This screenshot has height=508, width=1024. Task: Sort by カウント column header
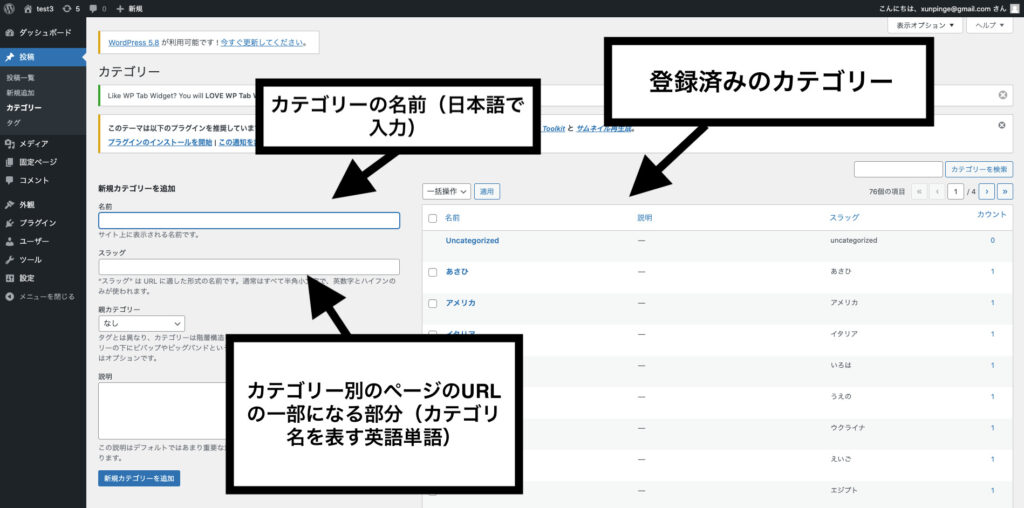pyautogui.click(x=991, y=214)
